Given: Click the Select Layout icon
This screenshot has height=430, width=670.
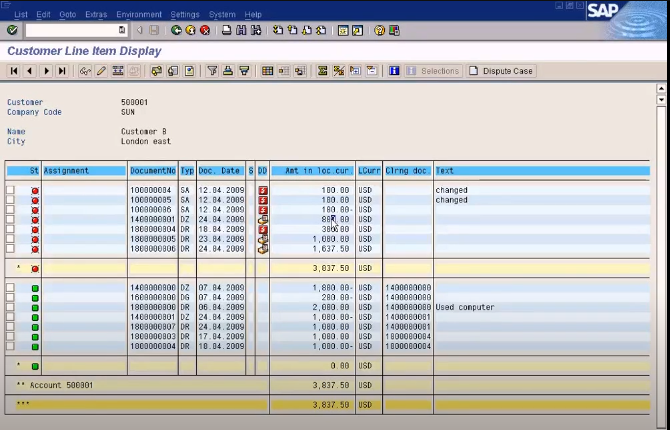Looking at the screenshot, I should coord(284,71).
